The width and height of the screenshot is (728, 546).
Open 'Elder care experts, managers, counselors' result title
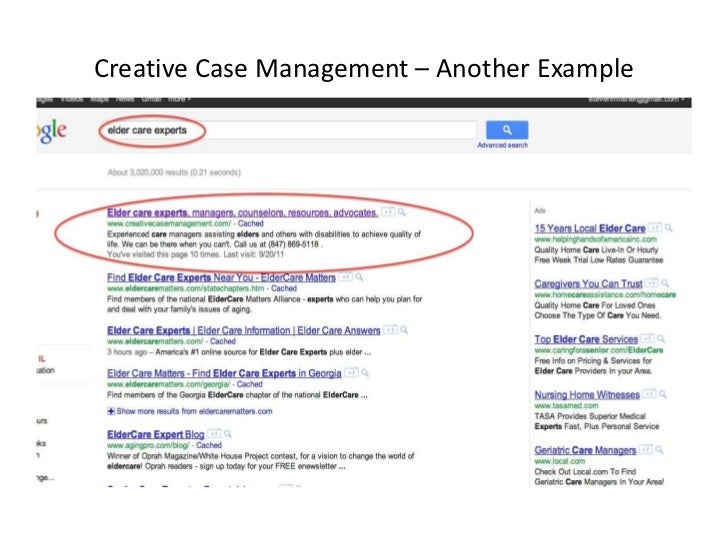coord(243,213)
